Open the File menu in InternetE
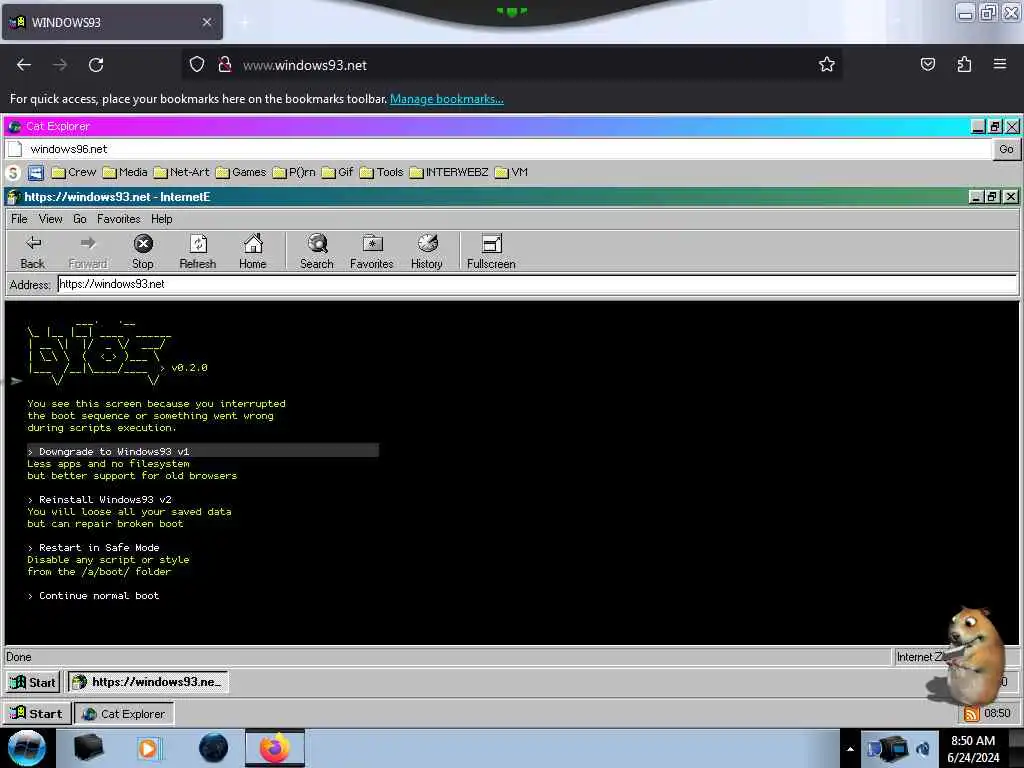The image size is (1024, 768). pos(19,219)
